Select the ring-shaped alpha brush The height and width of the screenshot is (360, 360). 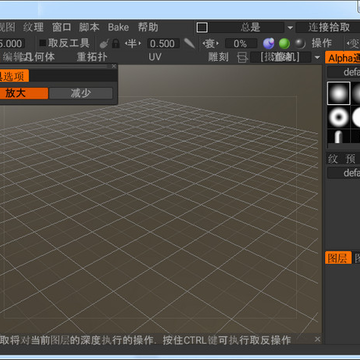339,117
